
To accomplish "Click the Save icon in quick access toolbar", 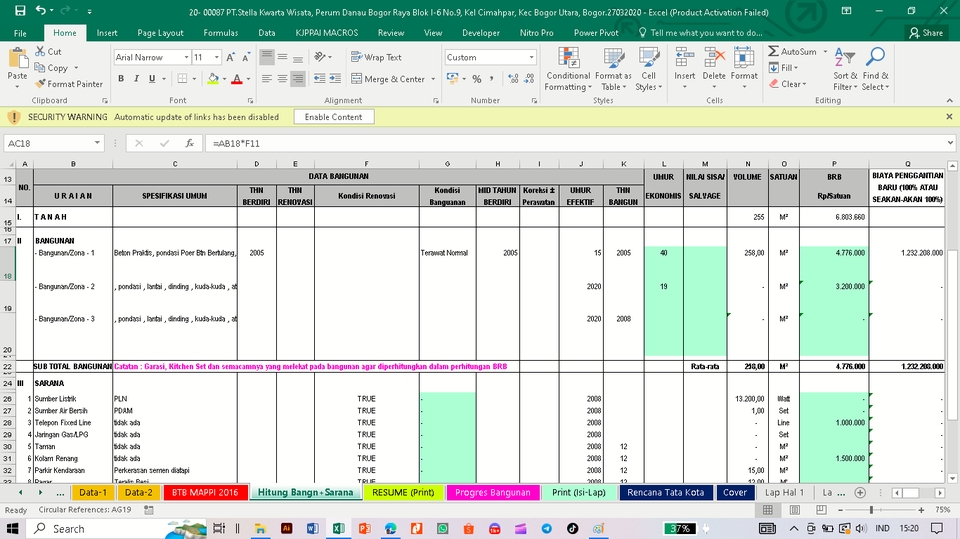I will pyautogui.click(x=20, y=10).
